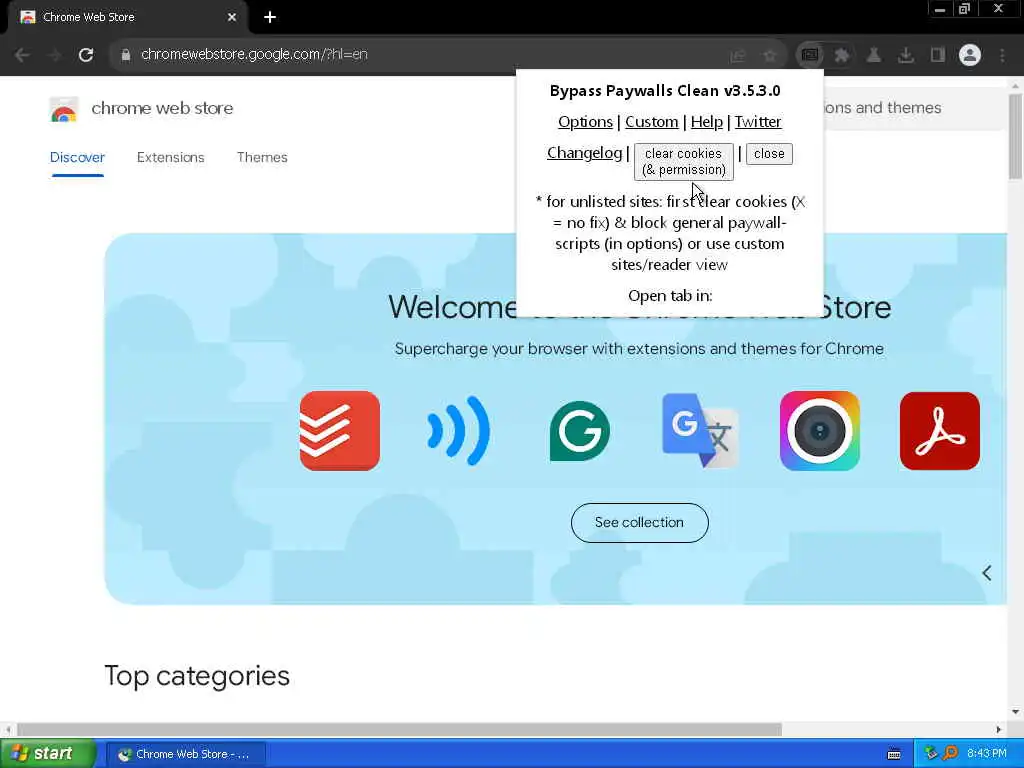Open the Downloads tray icon
This screenshot has width=1024, height=768.
(906, 56)
